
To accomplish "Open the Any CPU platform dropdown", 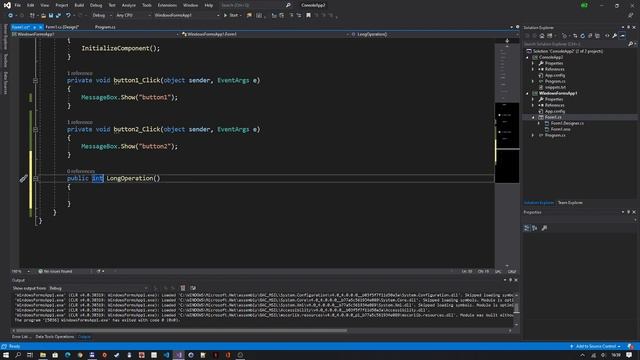I will click(x=133, y=16).
